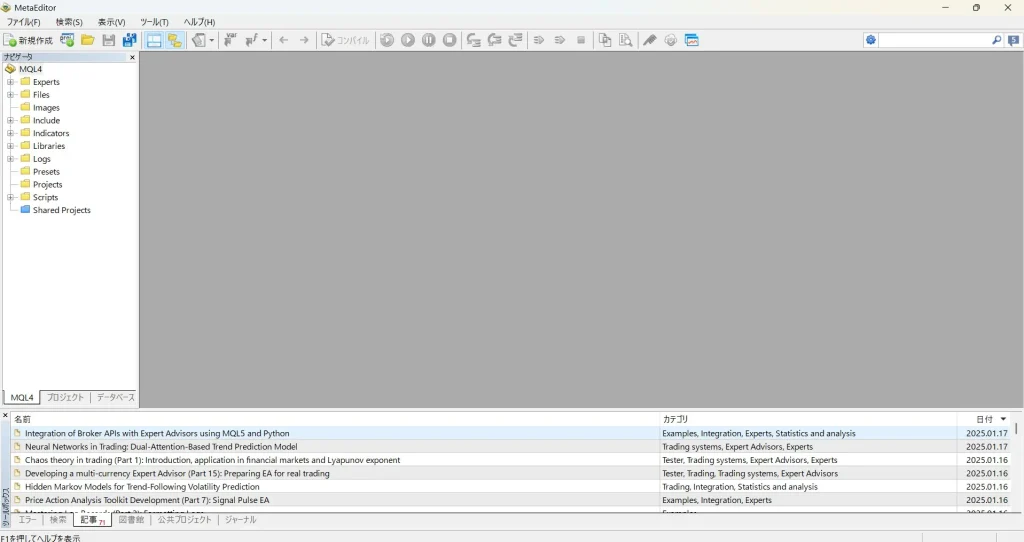Toggle the Navigator panel toolbar button
Image resolution: width=1024 pixels, height=542 pixels.
174,40
